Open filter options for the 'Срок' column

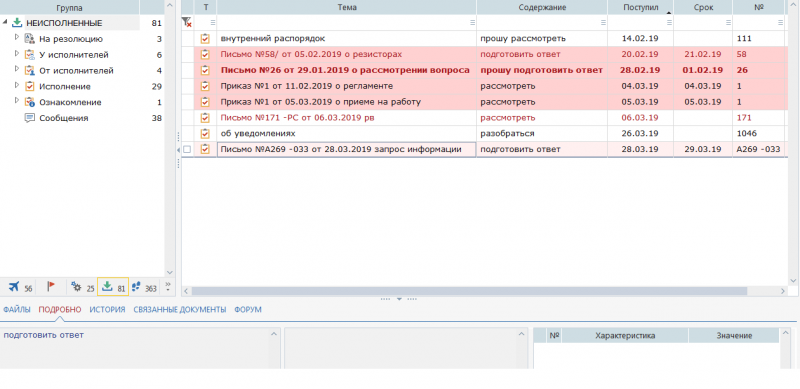coord(728,22)
